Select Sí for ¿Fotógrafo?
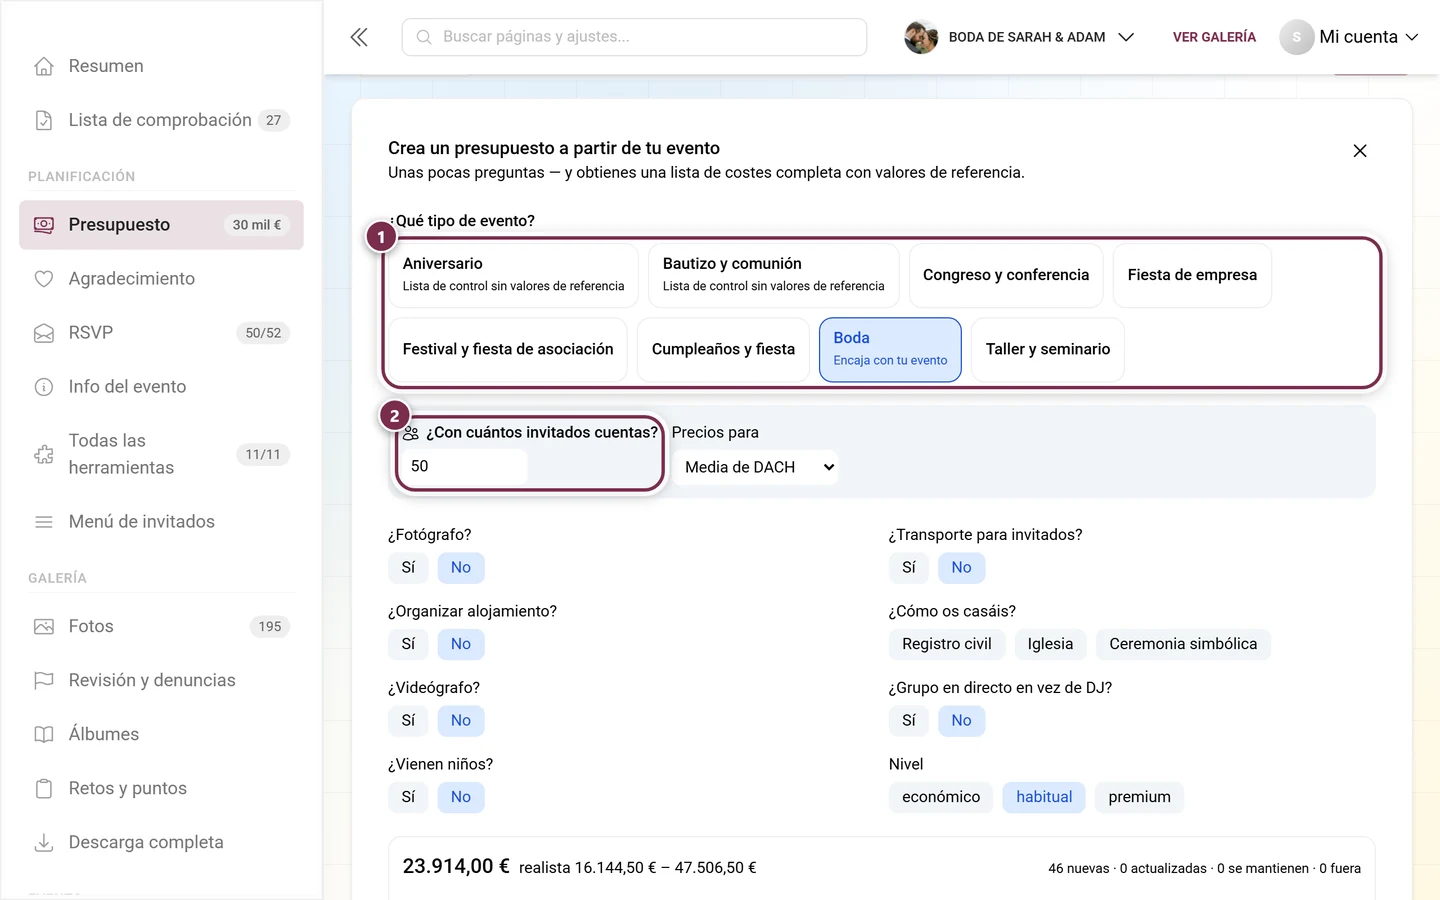 click(408, 568)
